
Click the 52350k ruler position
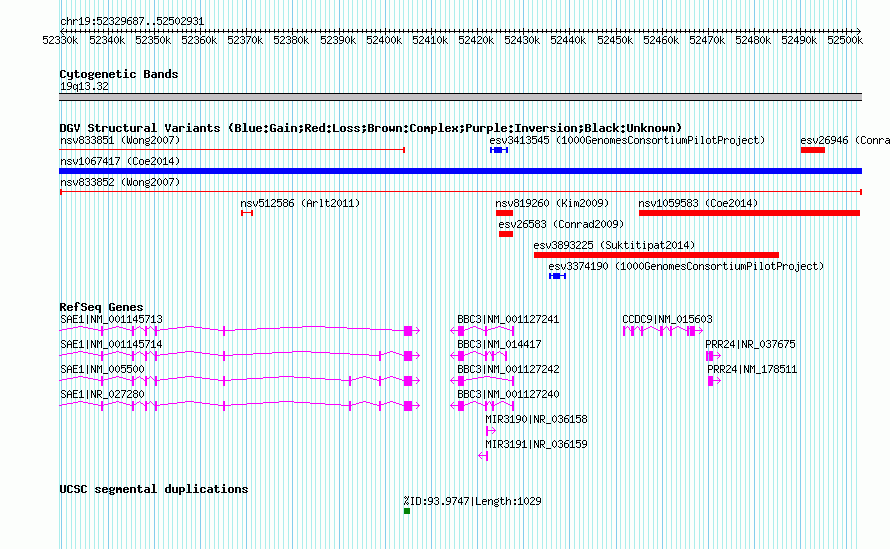[153, 40]
